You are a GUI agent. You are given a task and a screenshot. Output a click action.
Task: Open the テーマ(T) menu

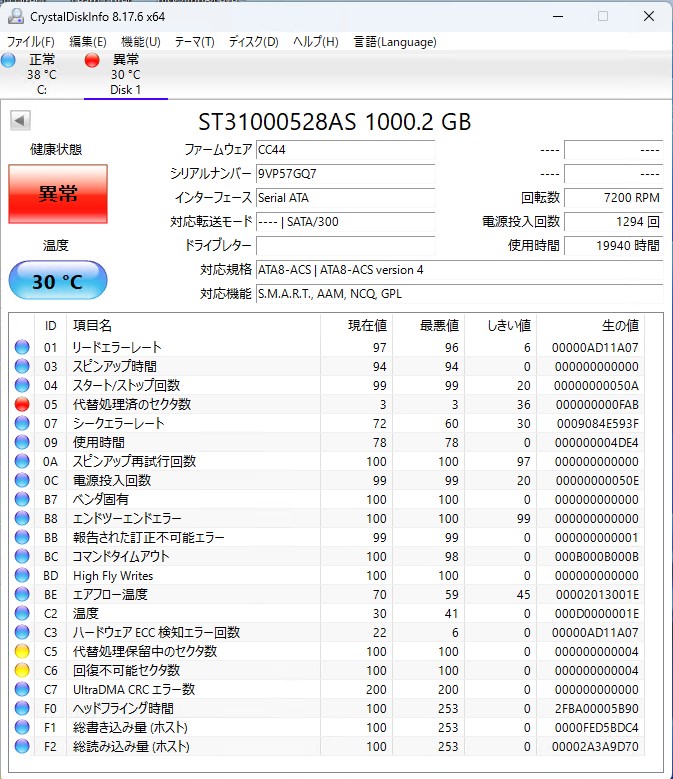194,42
